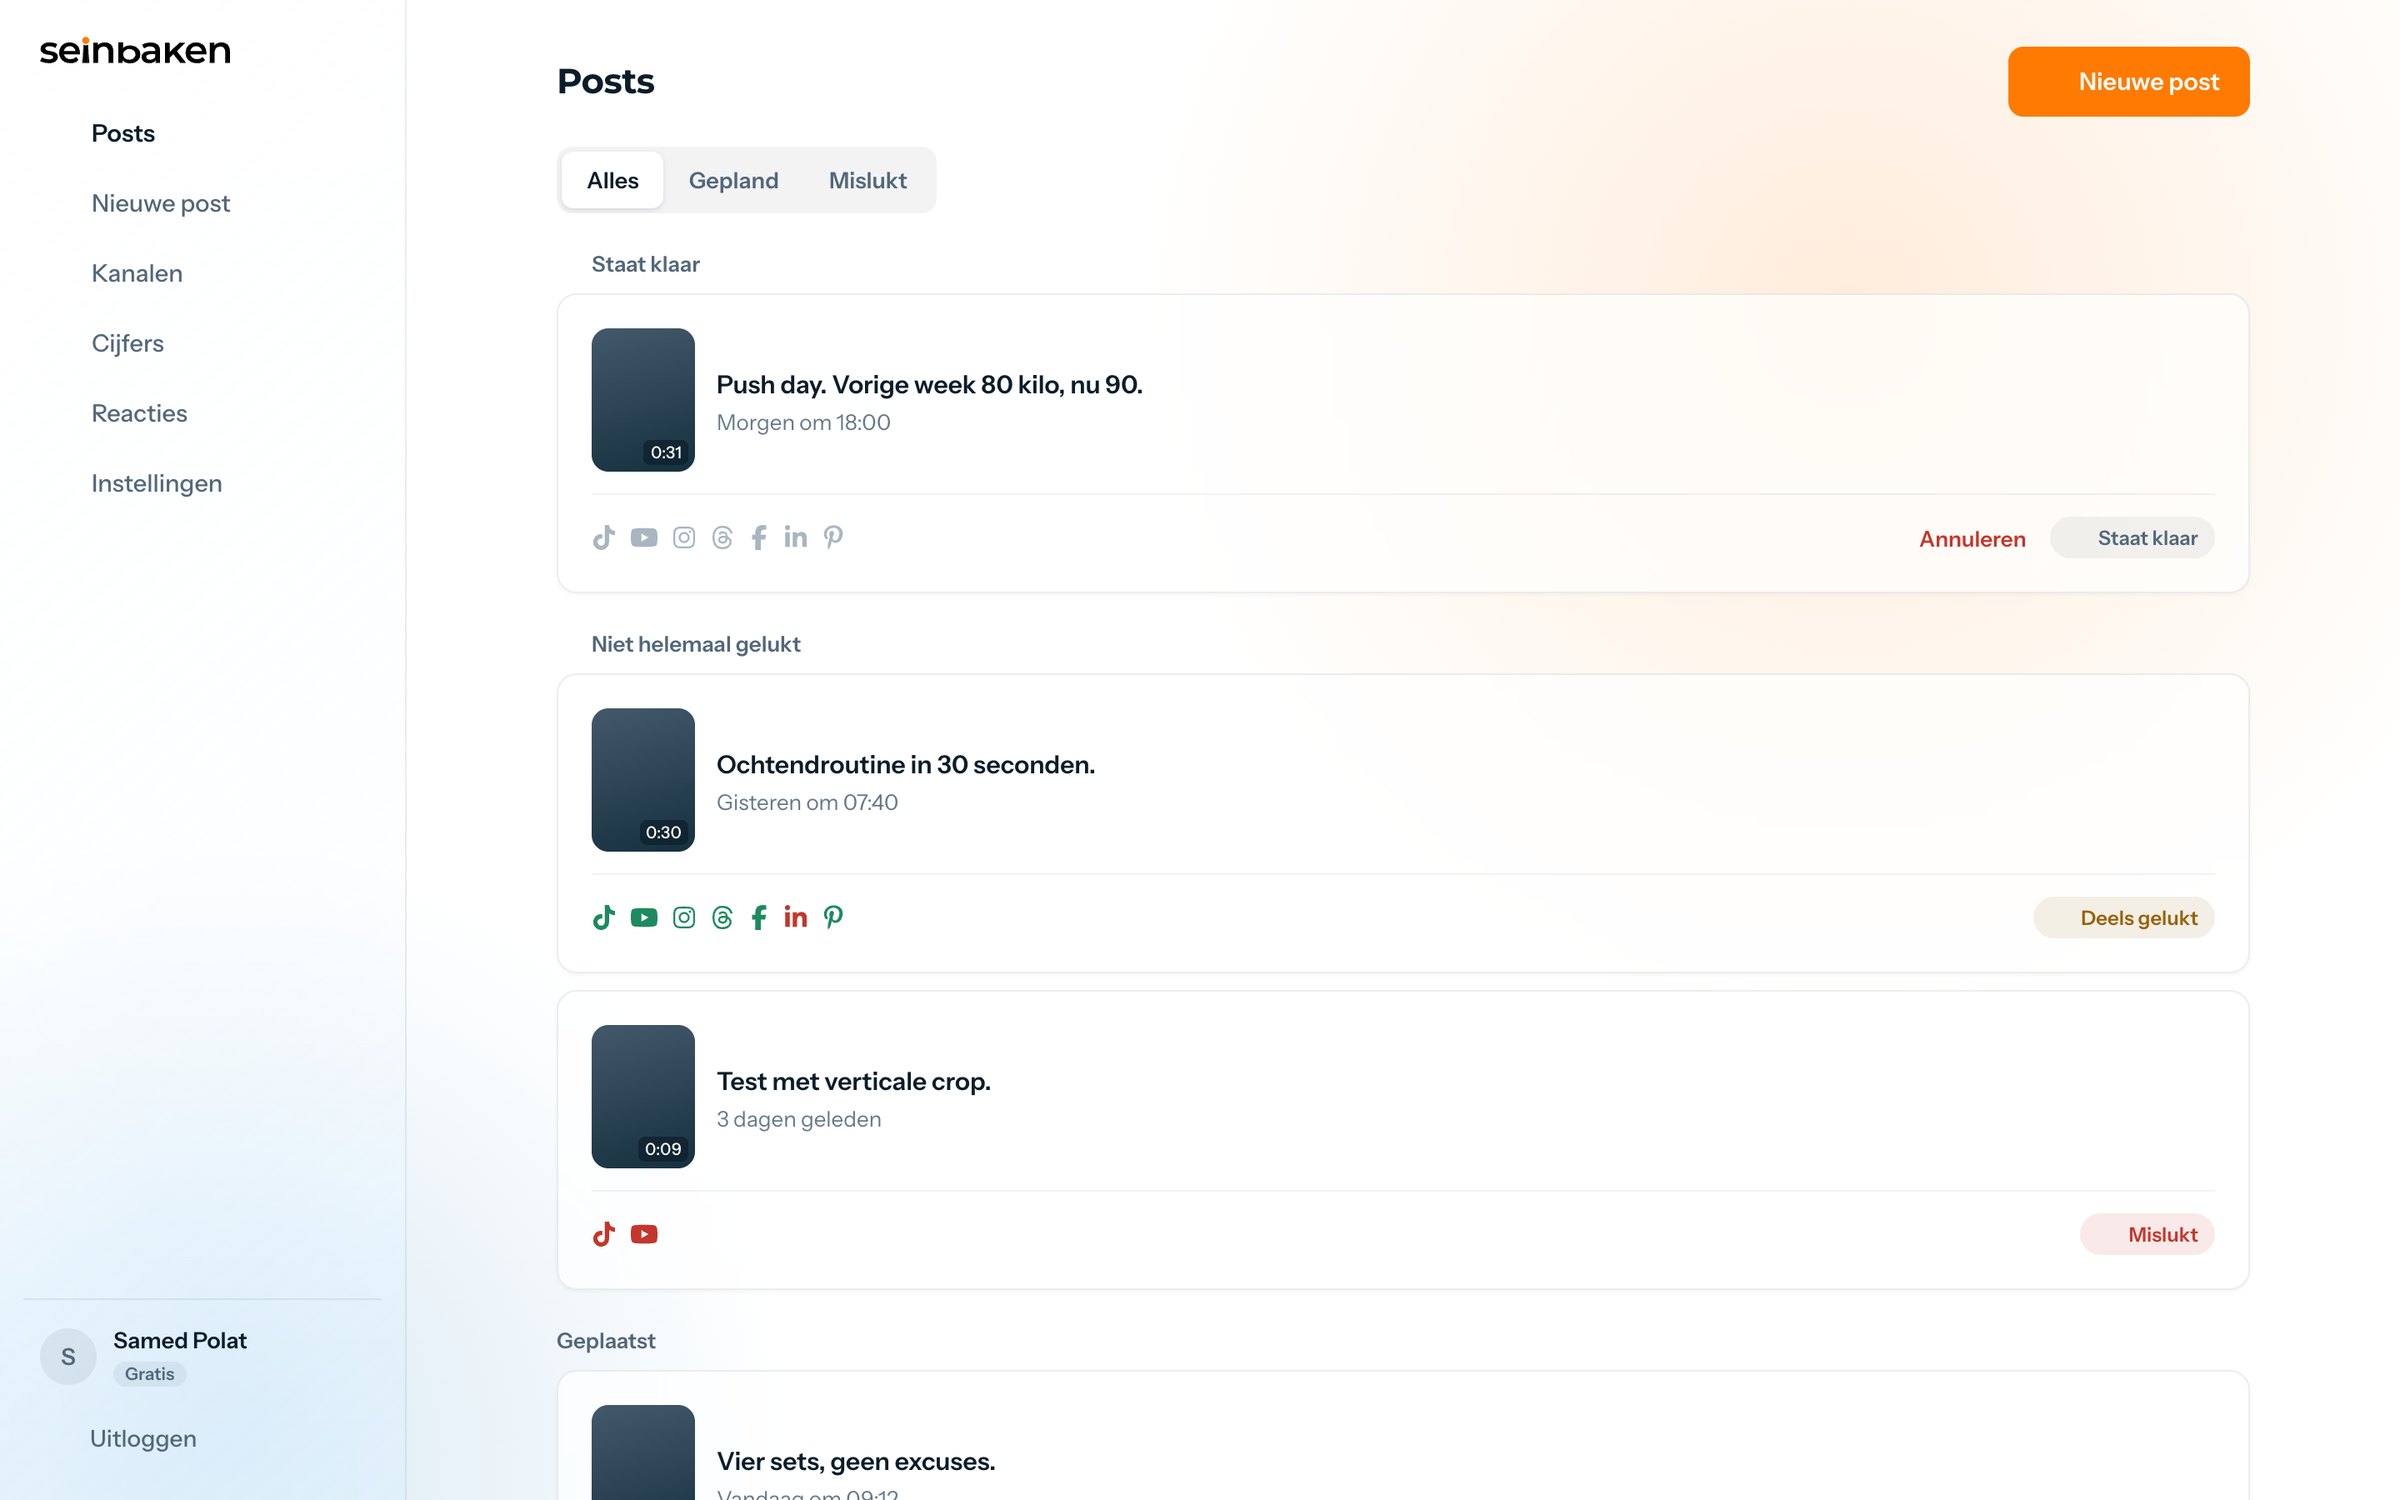The width and height of the screenshot is (2400, 1500).
Task: Switch to the Gepland tab
Action: click(x=733, y=180)
